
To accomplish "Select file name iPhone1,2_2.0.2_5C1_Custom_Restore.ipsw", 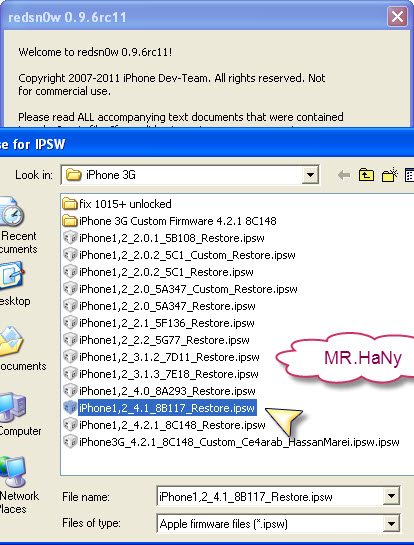I will [x=187, y=255].
